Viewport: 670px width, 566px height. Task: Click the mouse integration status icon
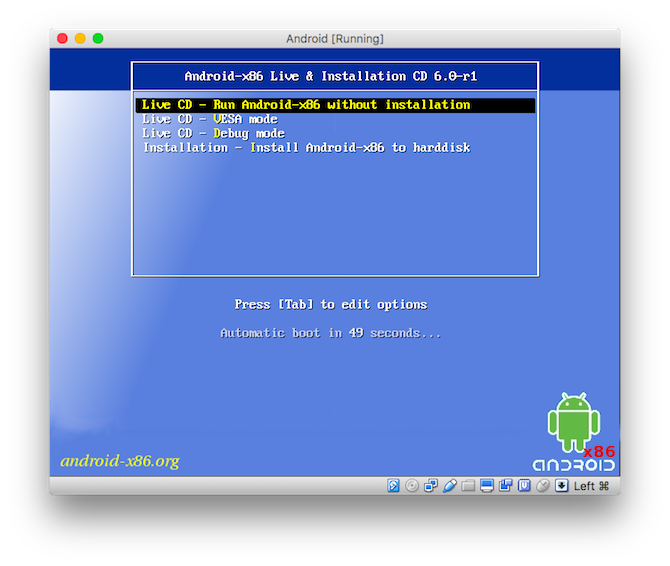(543, 486)
